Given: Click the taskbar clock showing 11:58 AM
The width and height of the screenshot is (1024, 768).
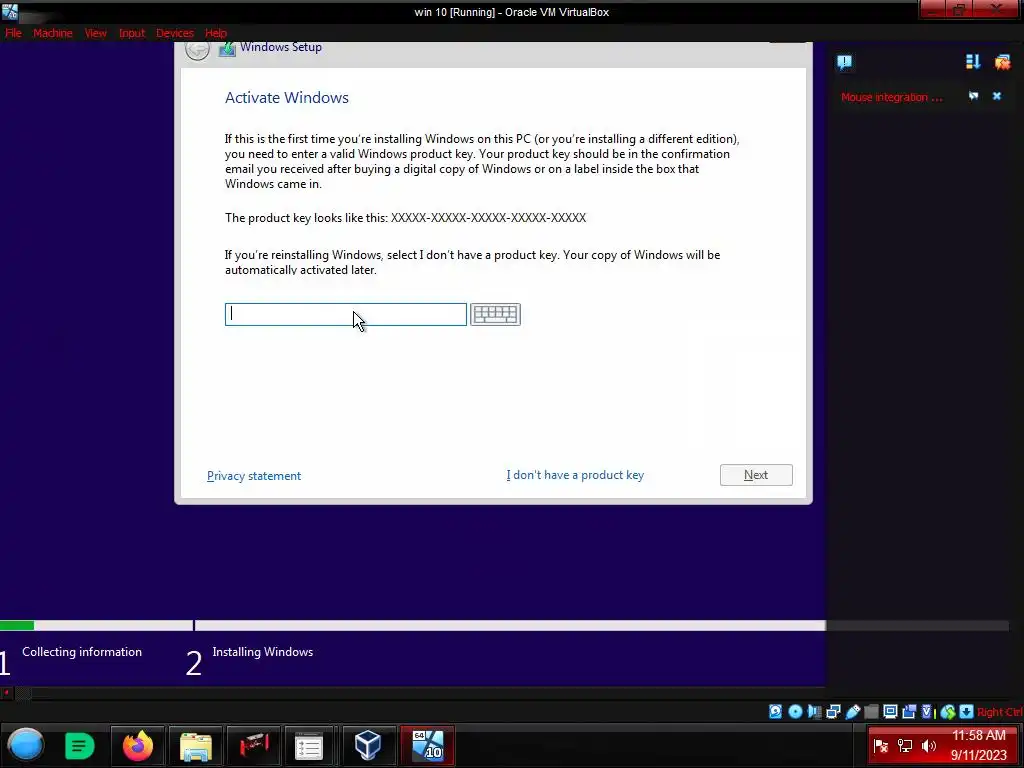Looking at the screenshot, I should tap(978, 746).
